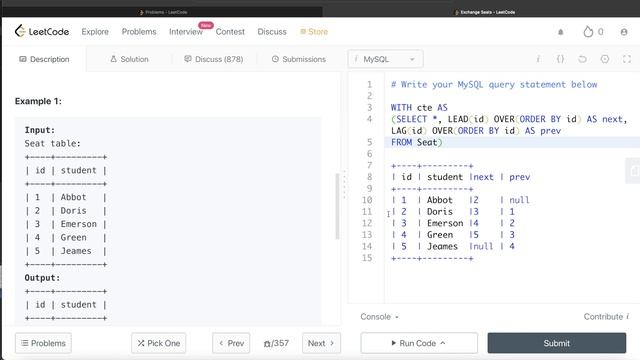The width and height of the screenshot is (640, 360).
Task: Open the Solution tab
Action: click(x=129, y=59)
